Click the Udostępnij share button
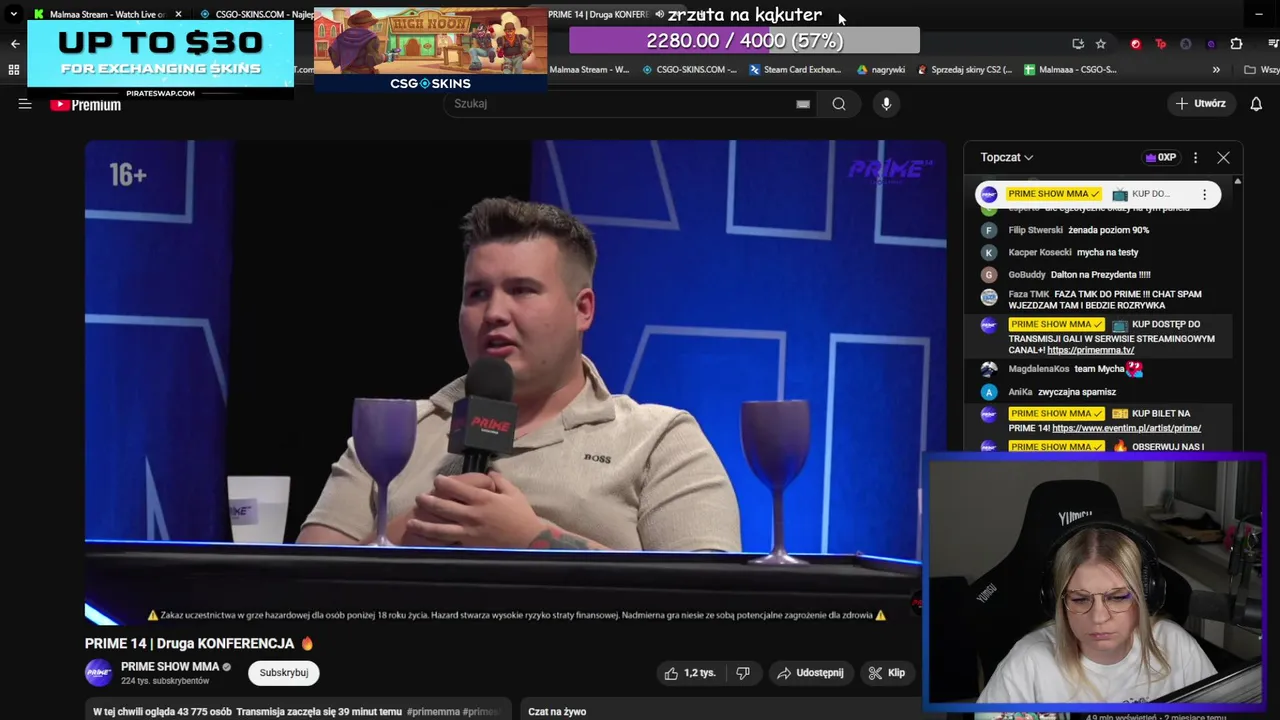The image size is (1280, 720). [810, 673]
